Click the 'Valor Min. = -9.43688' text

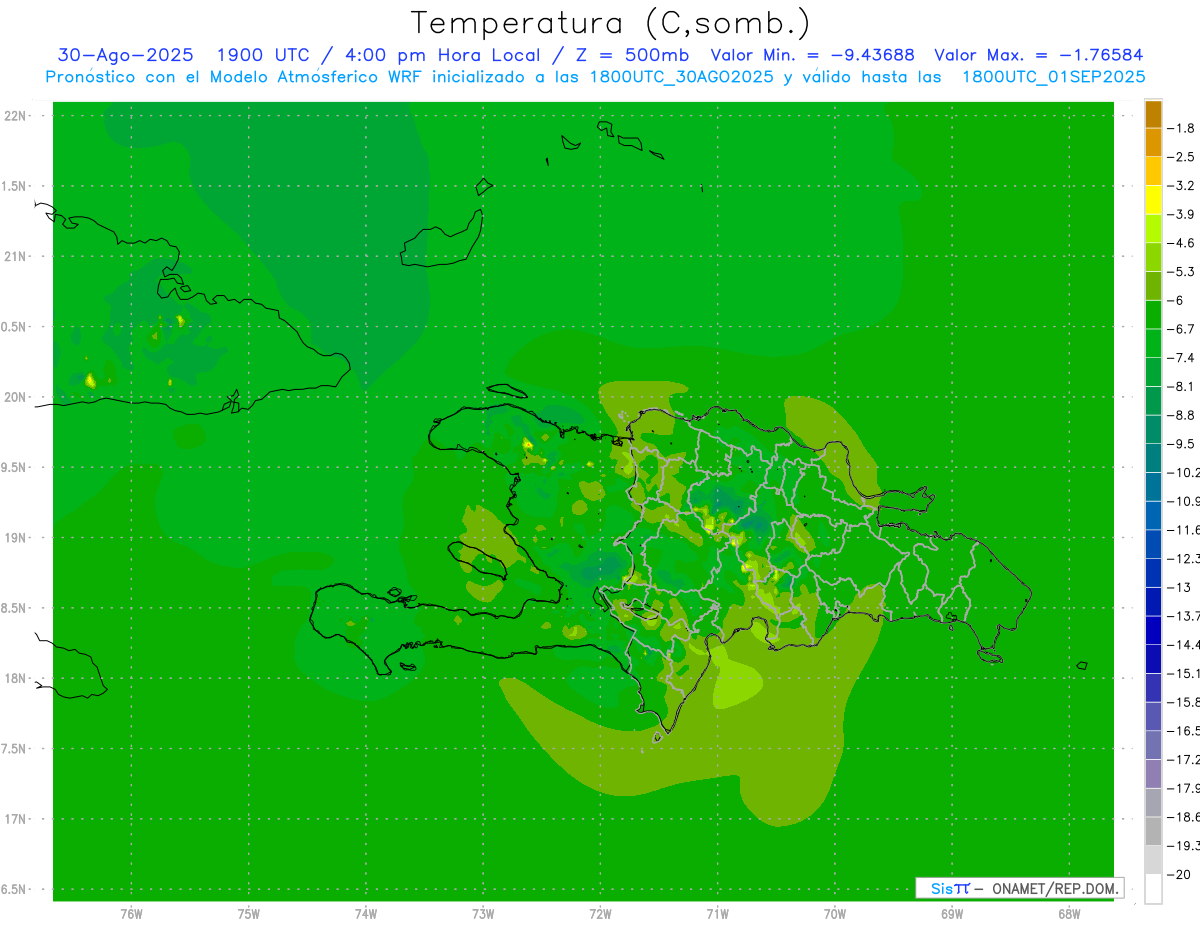(813, 55)
